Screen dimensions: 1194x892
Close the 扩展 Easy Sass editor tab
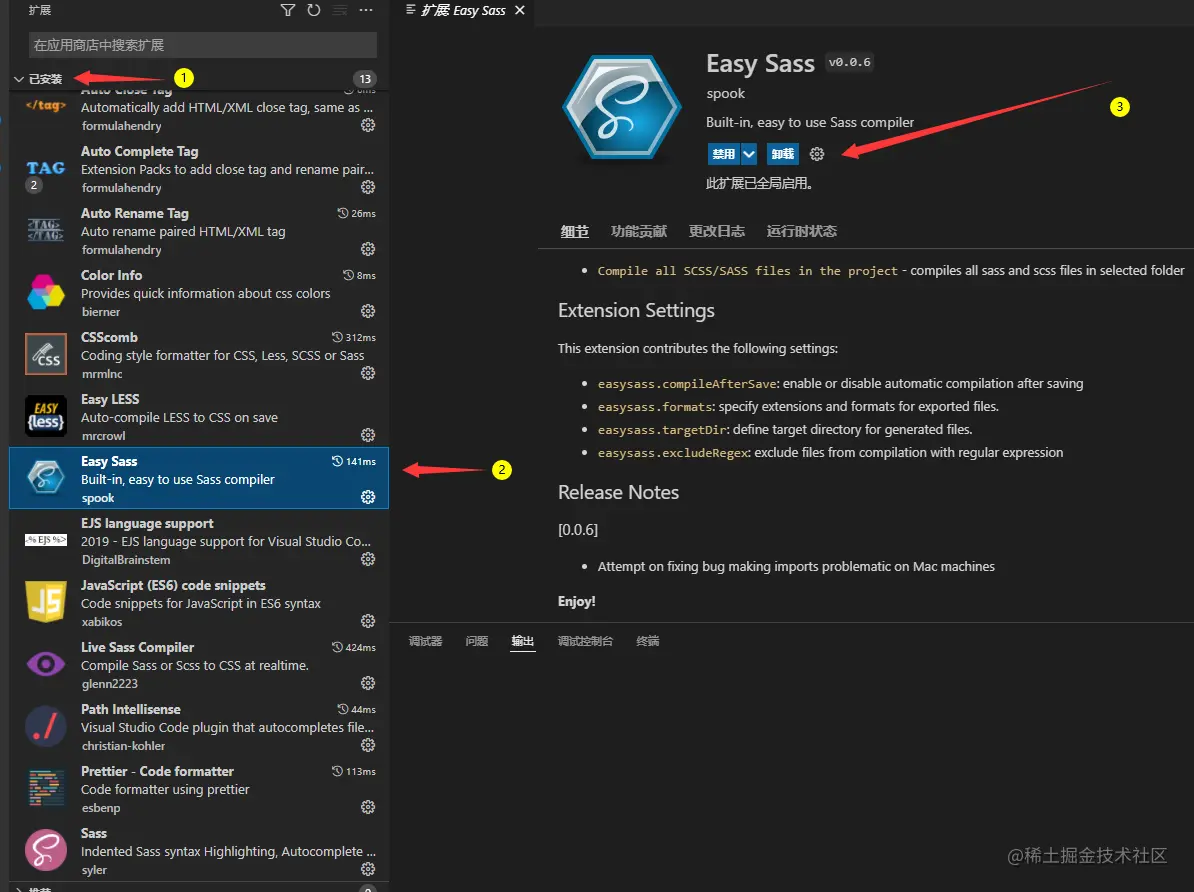click(x=520, y=10)
